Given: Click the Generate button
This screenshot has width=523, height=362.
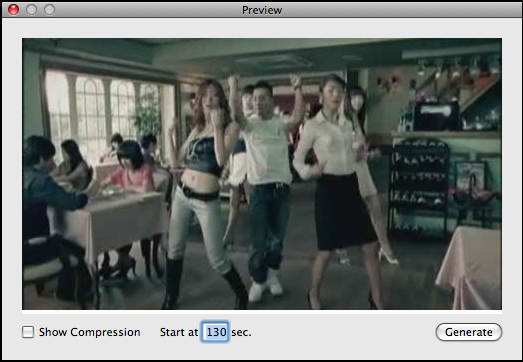Looking at the screenshot, I should click(x=469, y=332).
